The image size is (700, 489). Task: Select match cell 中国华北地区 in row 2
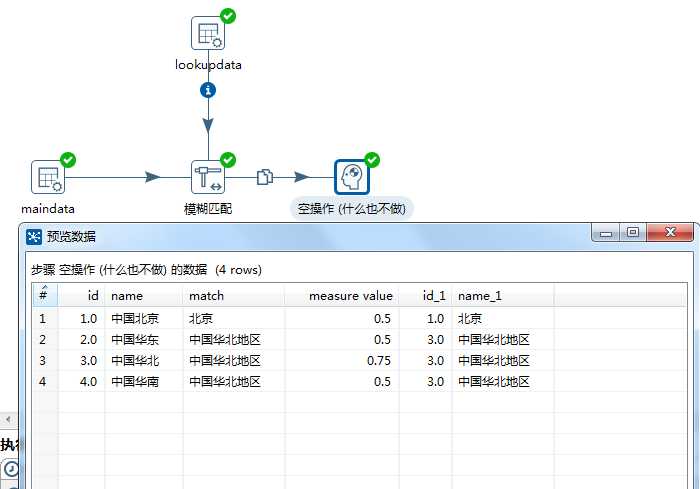233,339
